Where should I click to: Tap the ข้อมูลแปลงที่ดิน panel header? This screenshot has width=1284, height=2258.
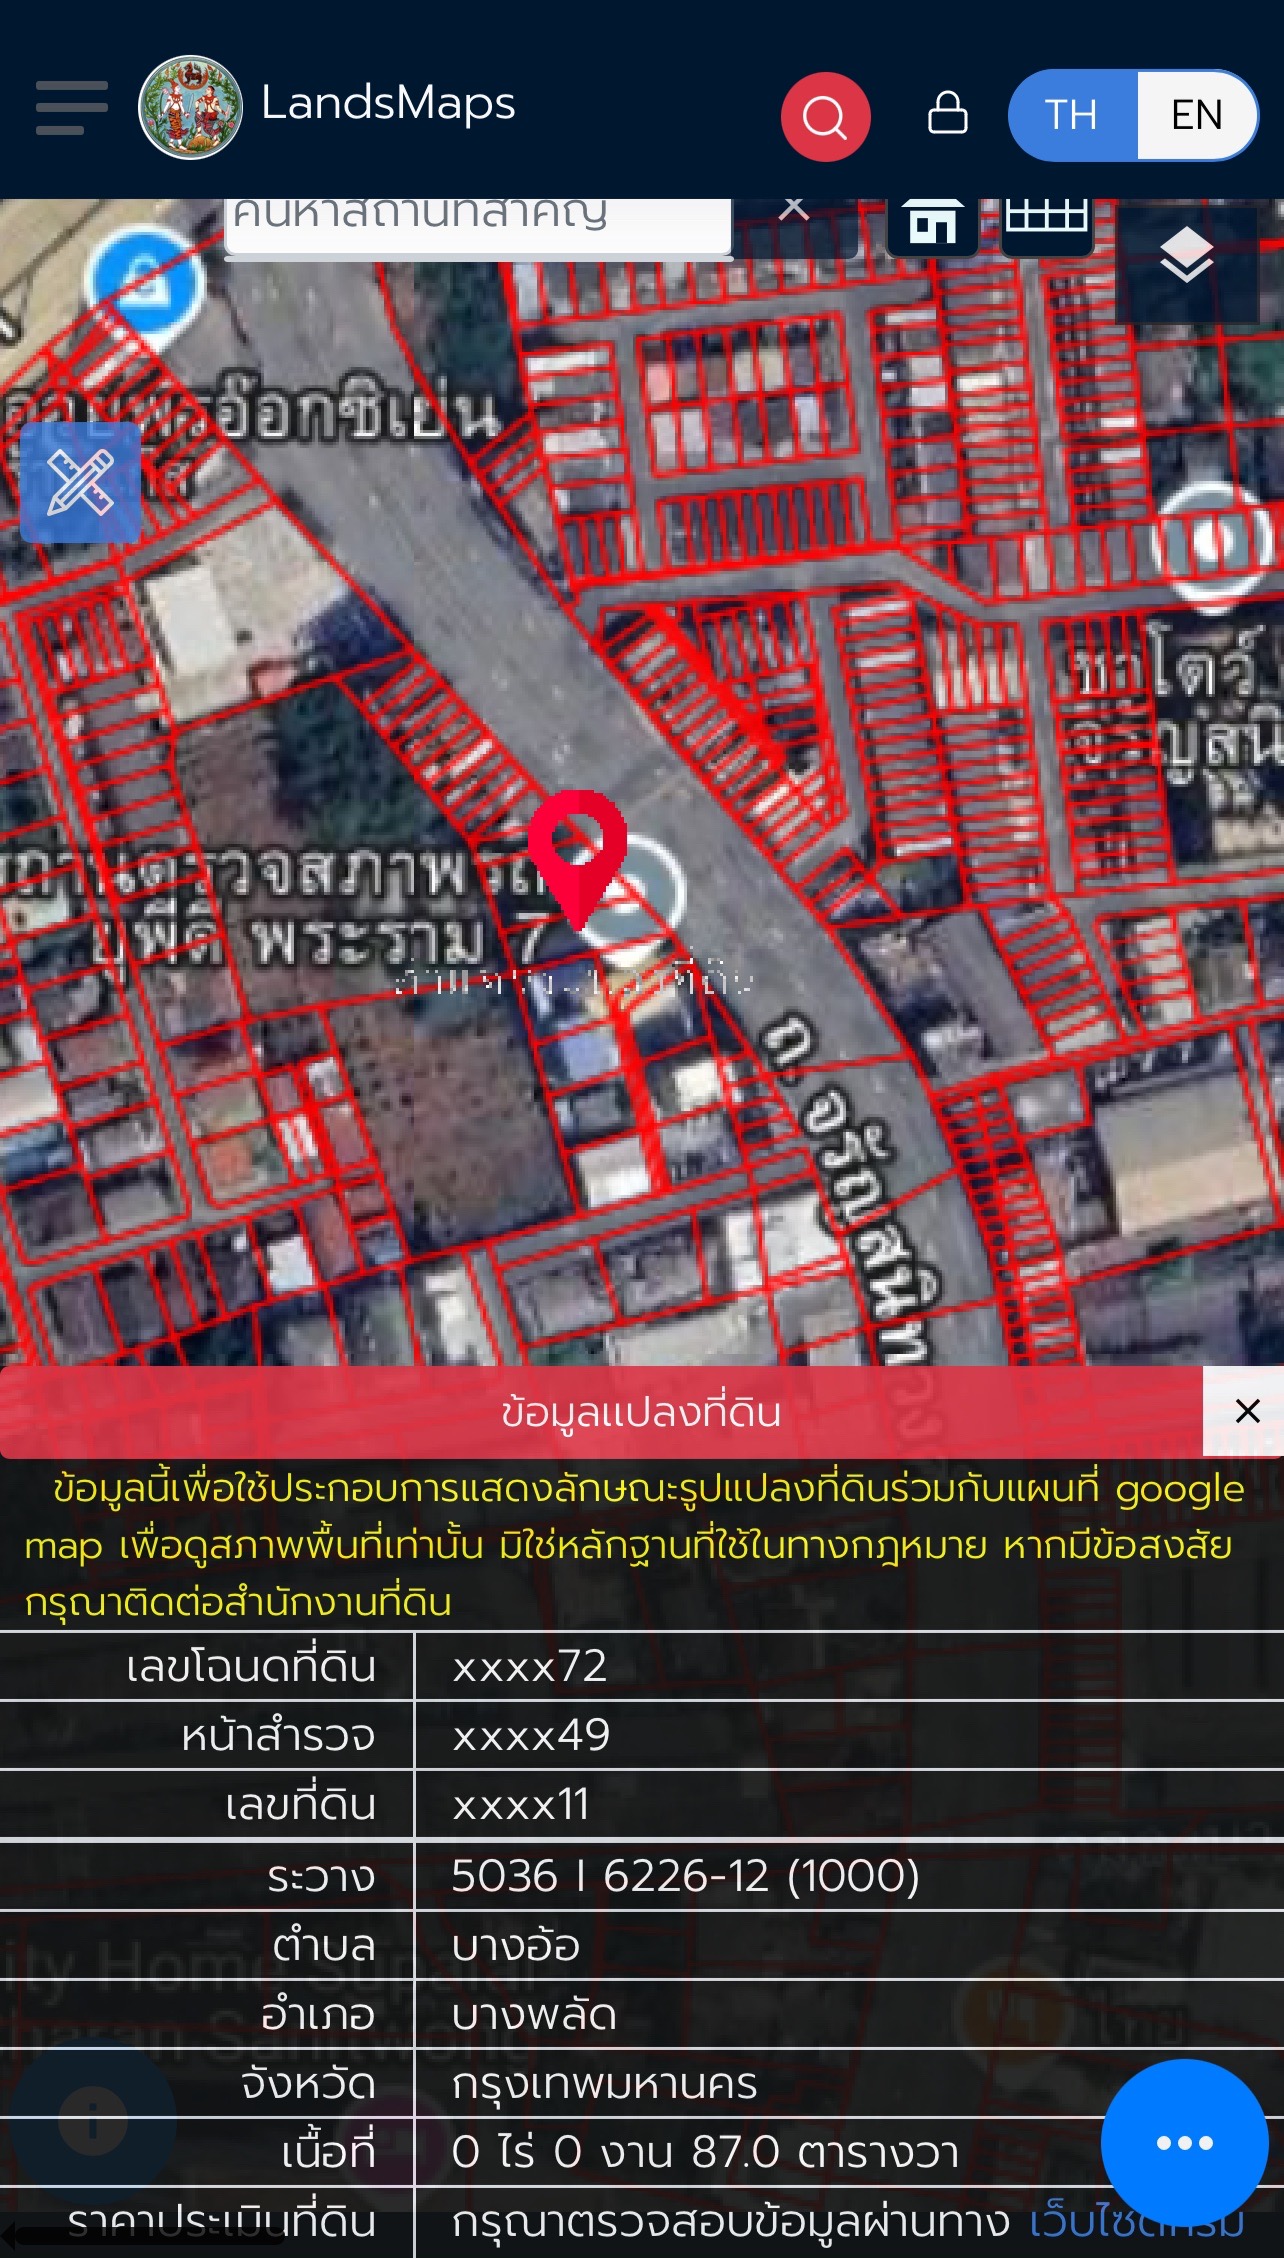coord(641,1412)
